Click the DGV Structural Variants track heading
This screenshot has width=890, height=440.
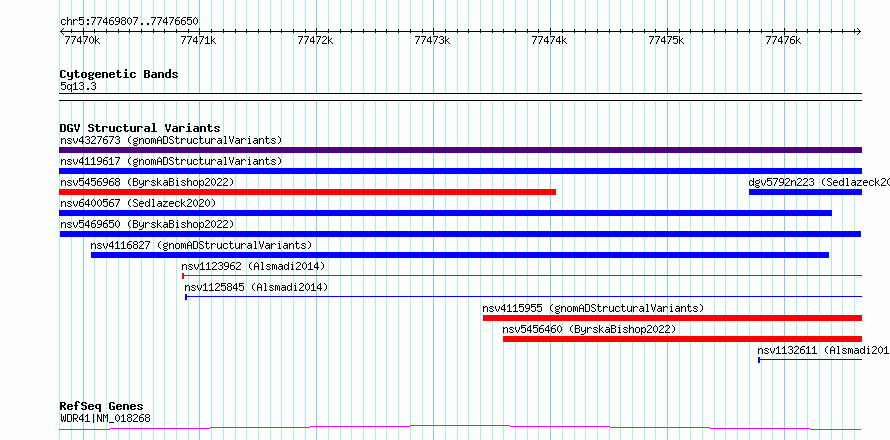click(140, 128)
